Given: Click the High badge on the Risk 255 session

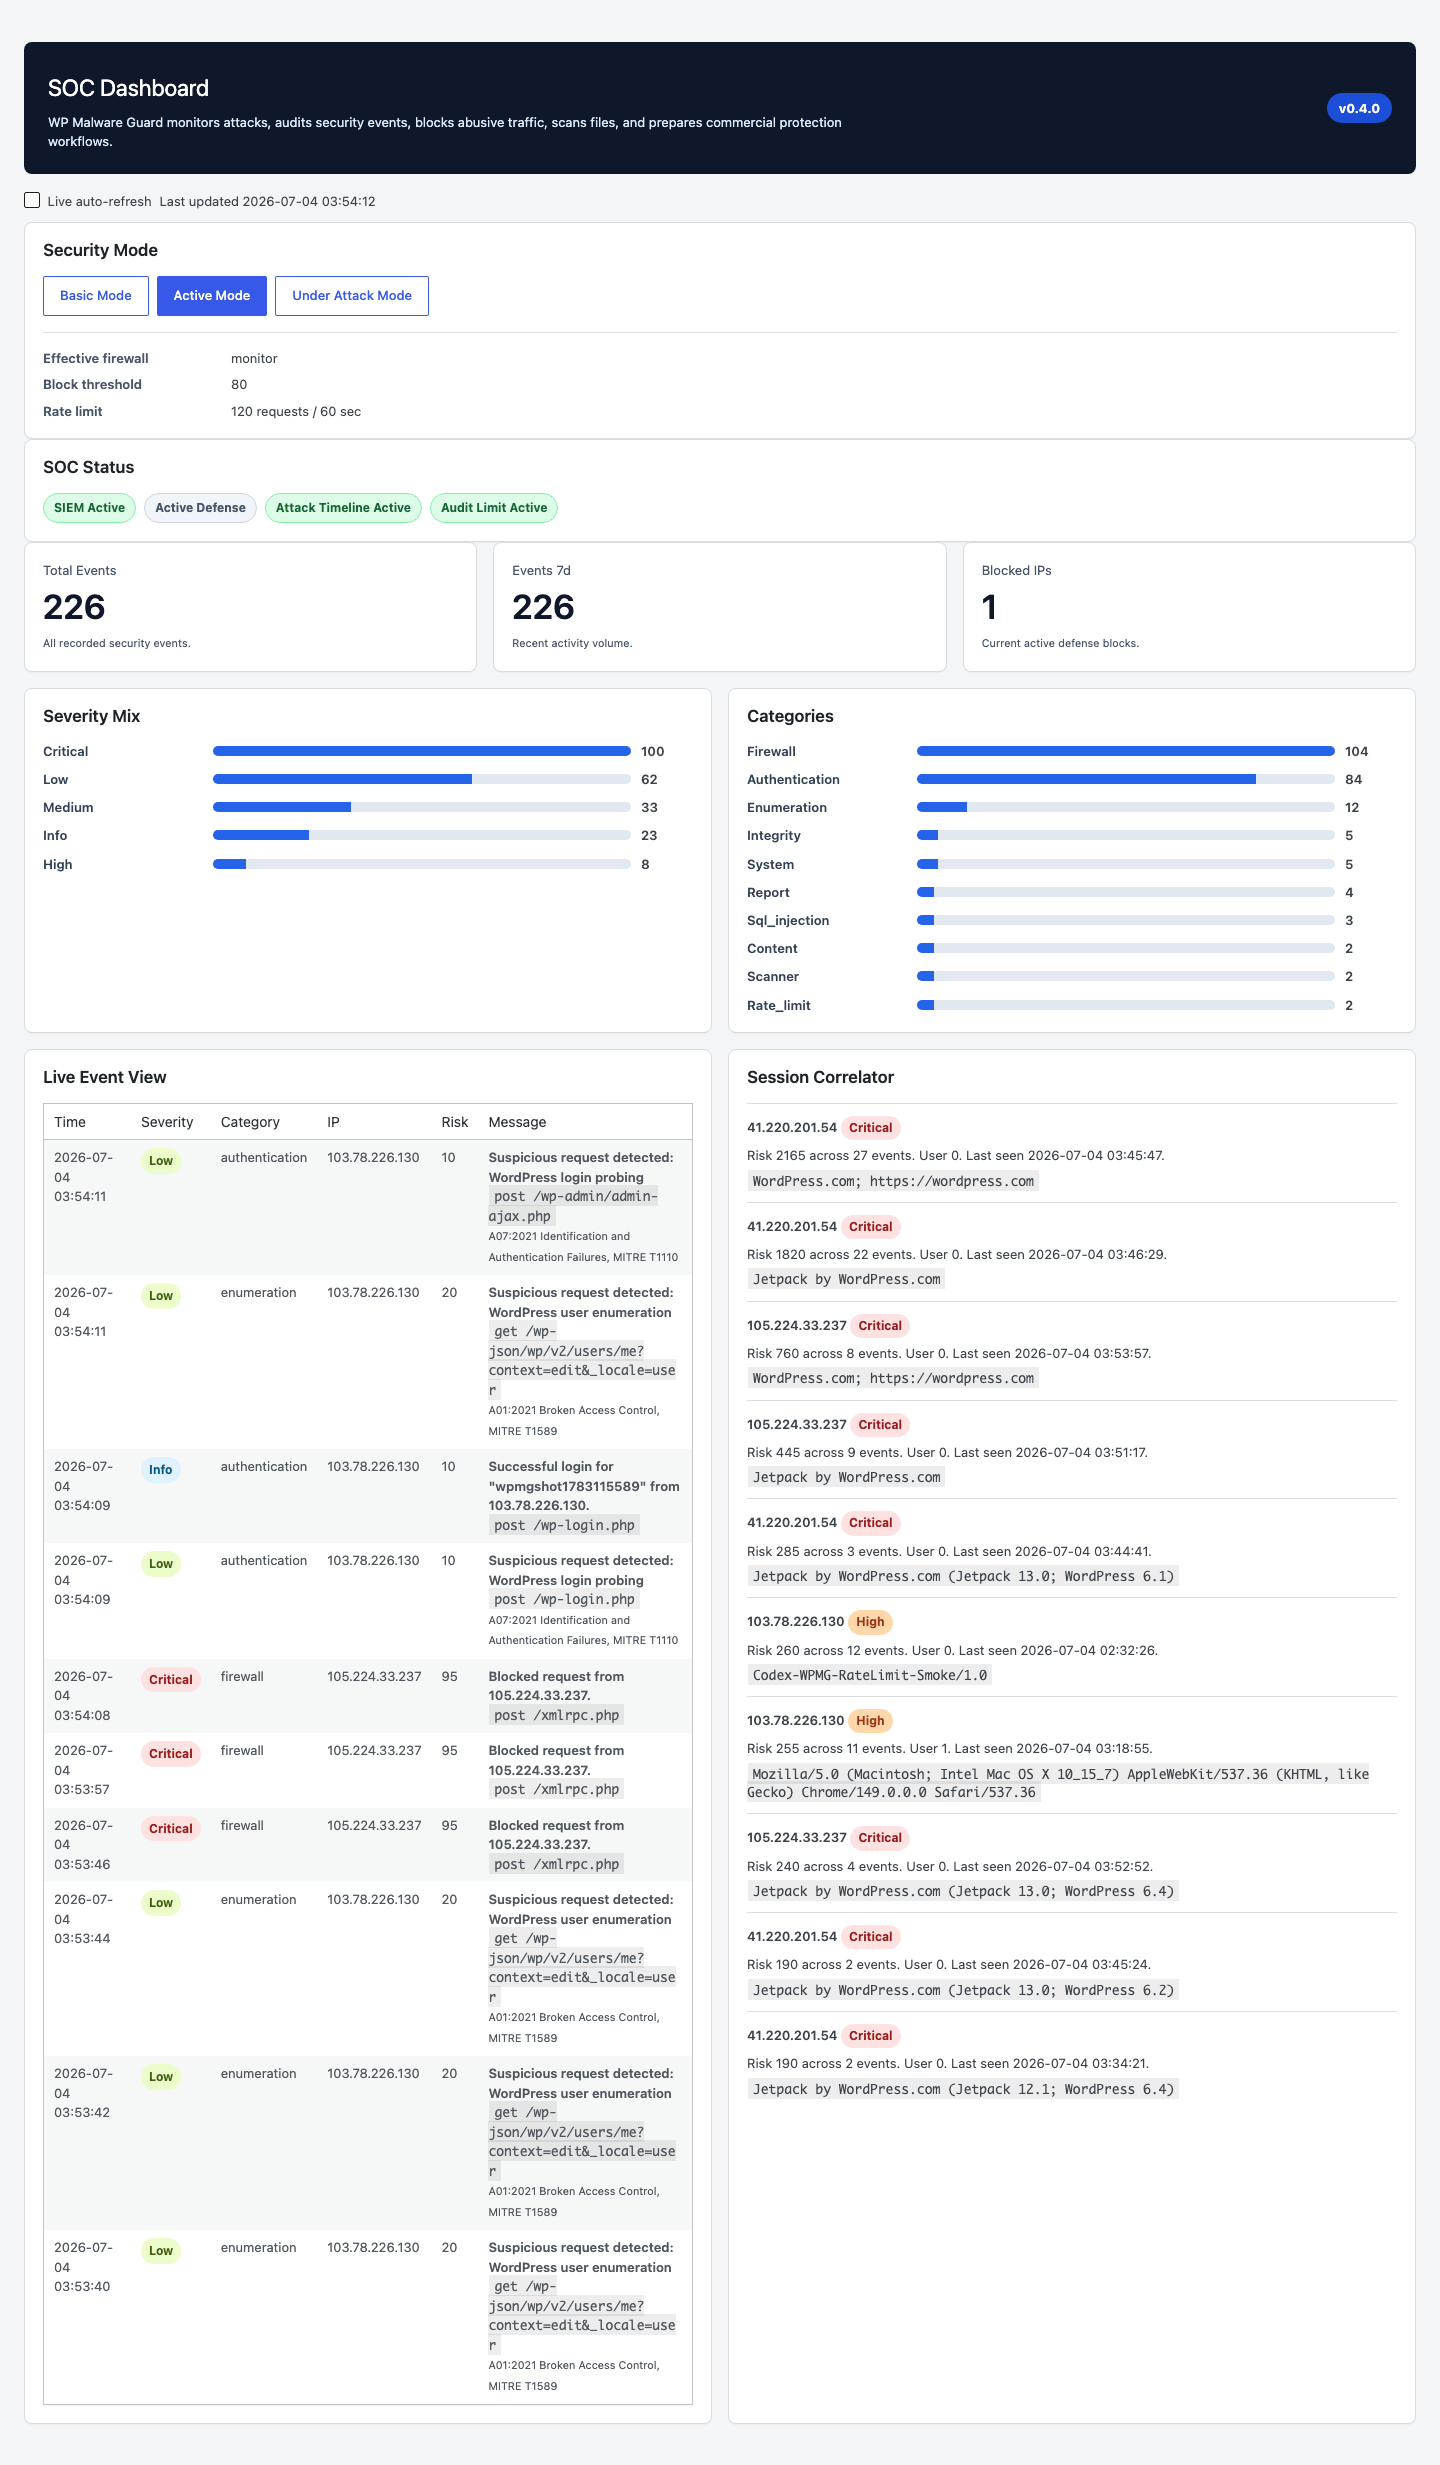Looking at the screenshot, I should [870, 1721].
